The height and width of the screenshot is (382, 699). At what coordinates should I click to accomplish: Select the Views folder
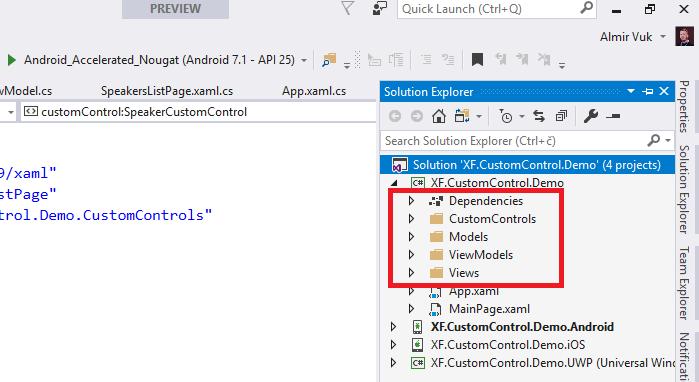pos(464,273)
